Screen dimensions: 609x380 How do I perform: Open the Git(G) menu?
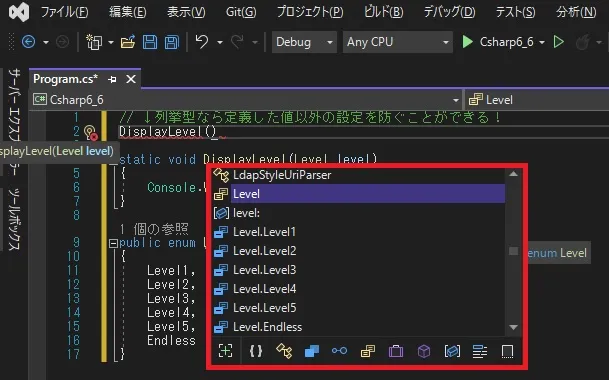241,12
